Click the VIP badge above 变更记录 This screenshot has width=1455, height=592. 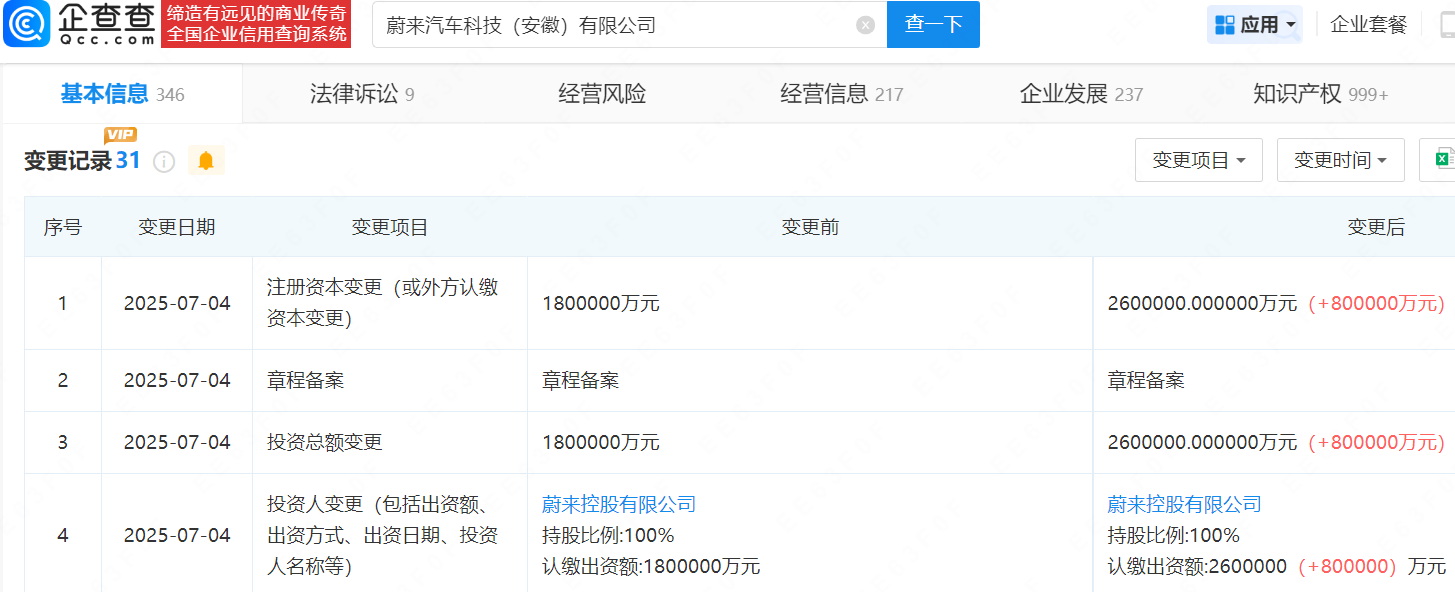point(120,135)
